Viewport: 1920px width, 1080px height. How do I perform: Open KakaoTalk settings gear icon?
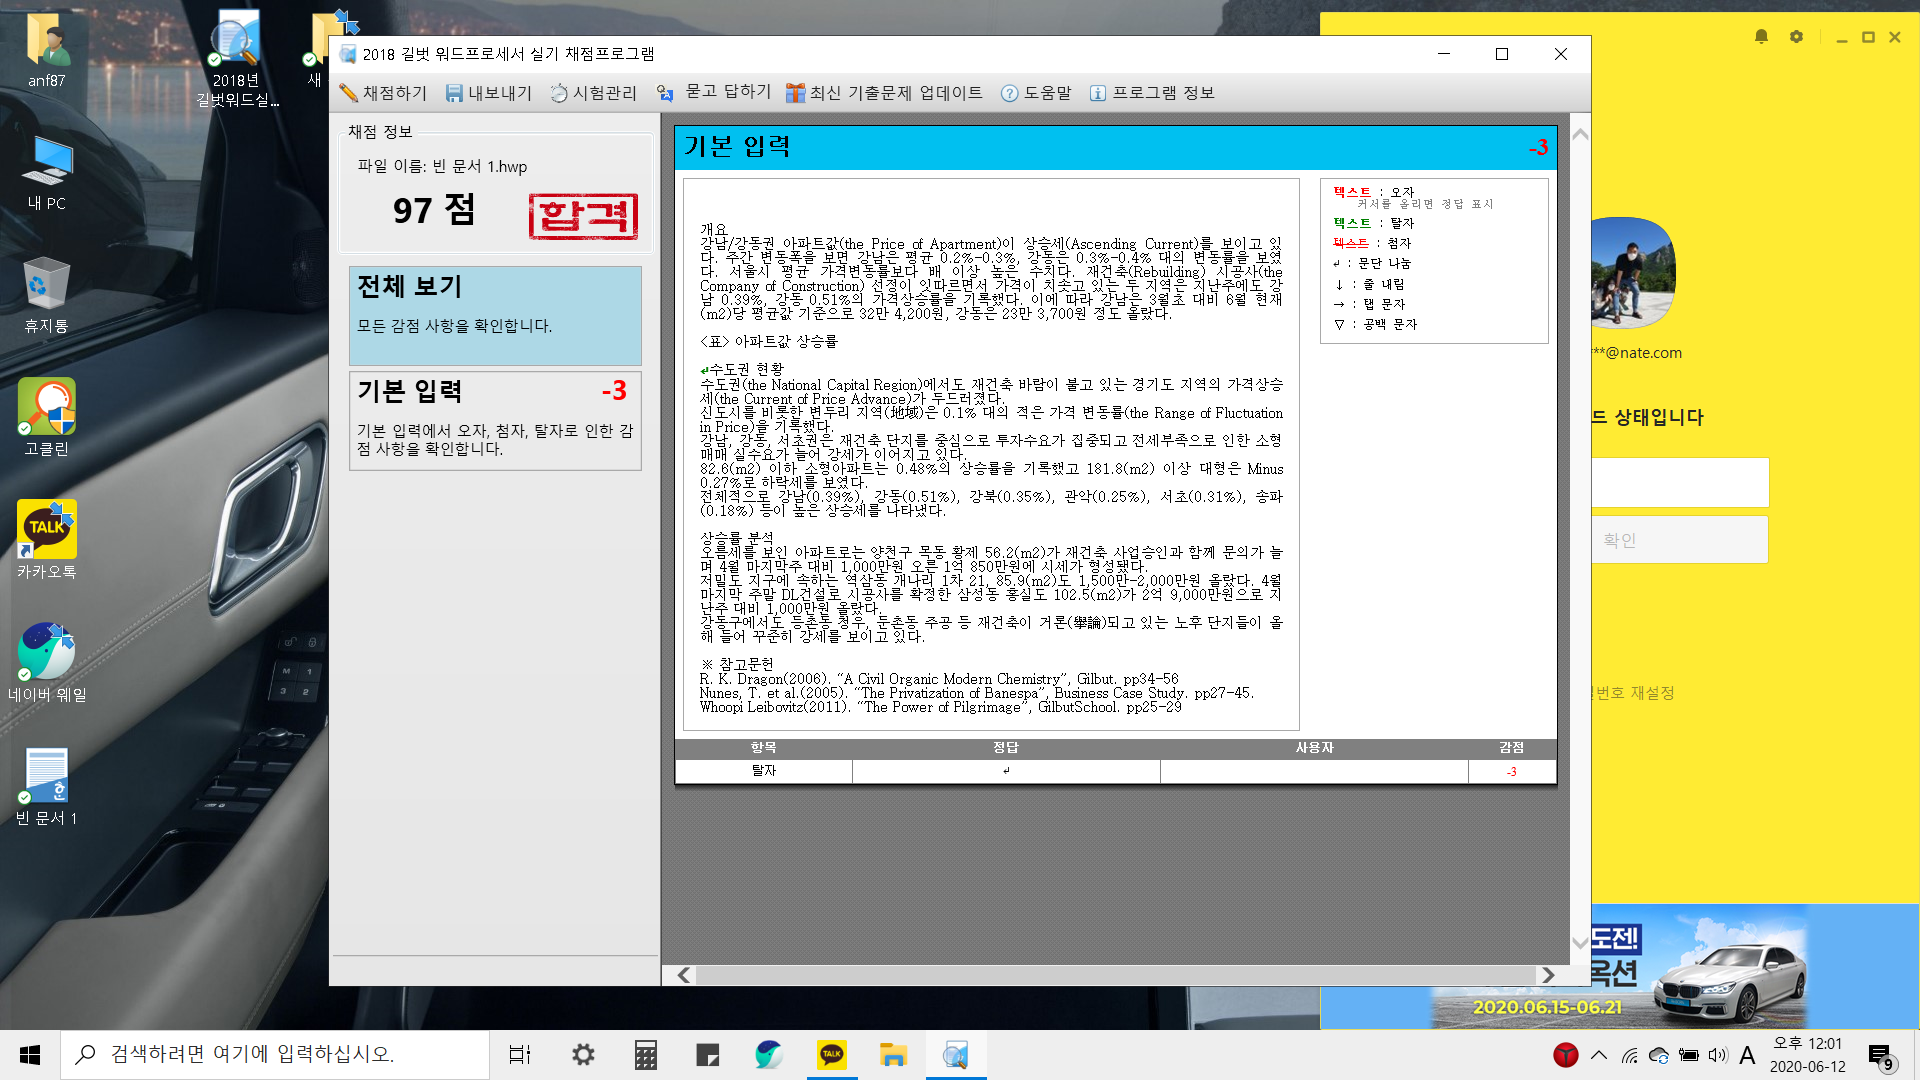click(1796, 37)
